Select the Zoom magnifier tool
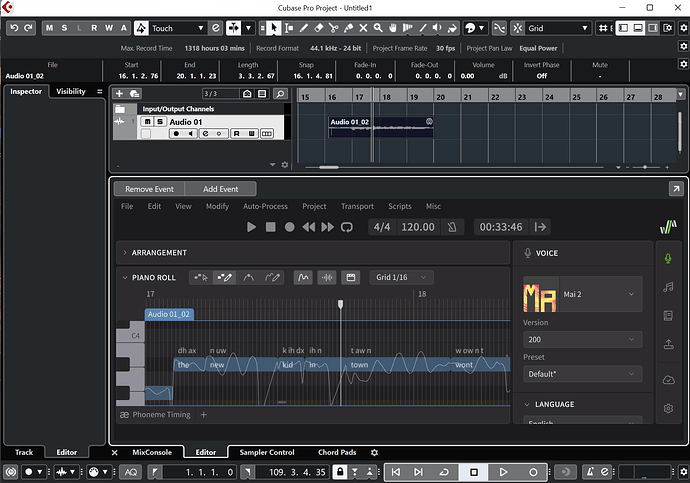 378,28
